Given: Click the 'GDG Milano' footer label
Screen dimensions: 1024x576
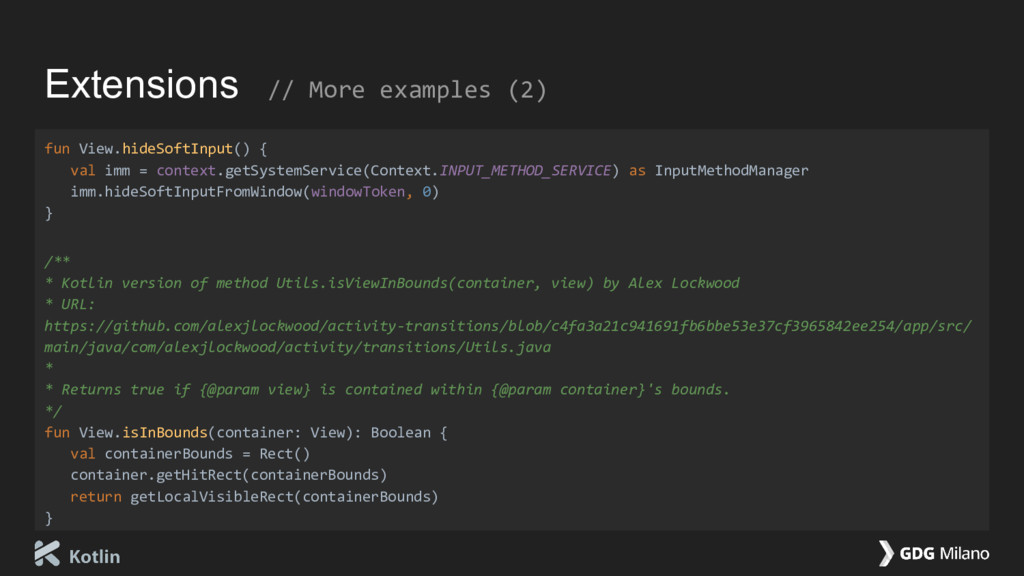Looking at the screenshot, I should 944,554.
